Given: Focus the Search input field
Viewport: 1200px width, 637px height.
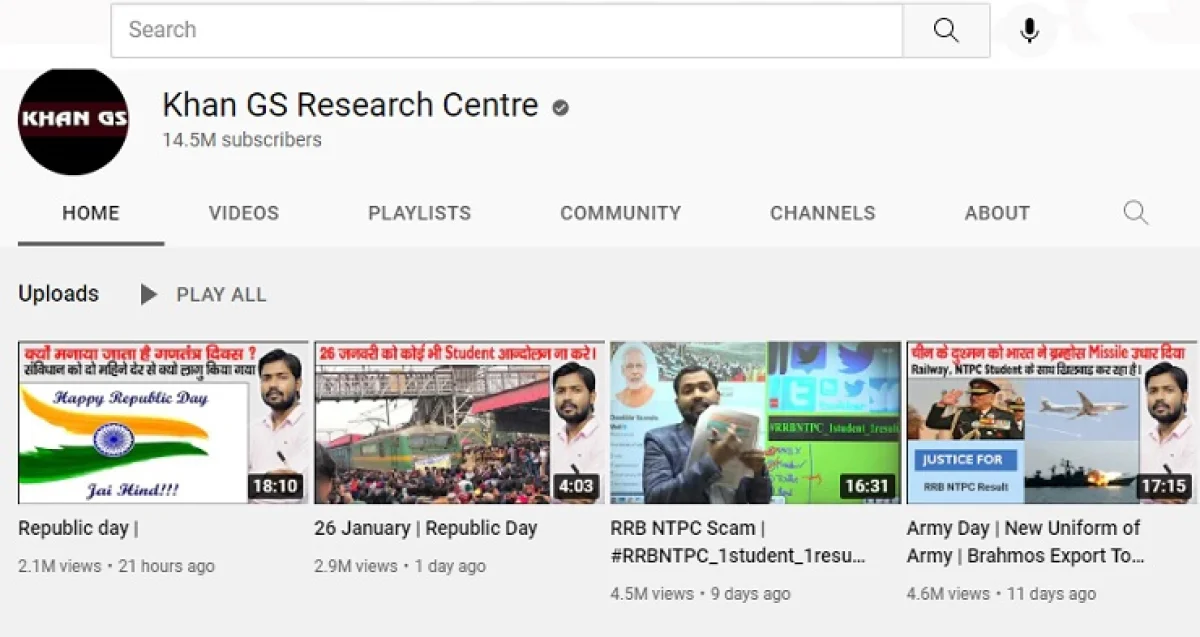Looking at the screenshot, I should tap(507, 30).
